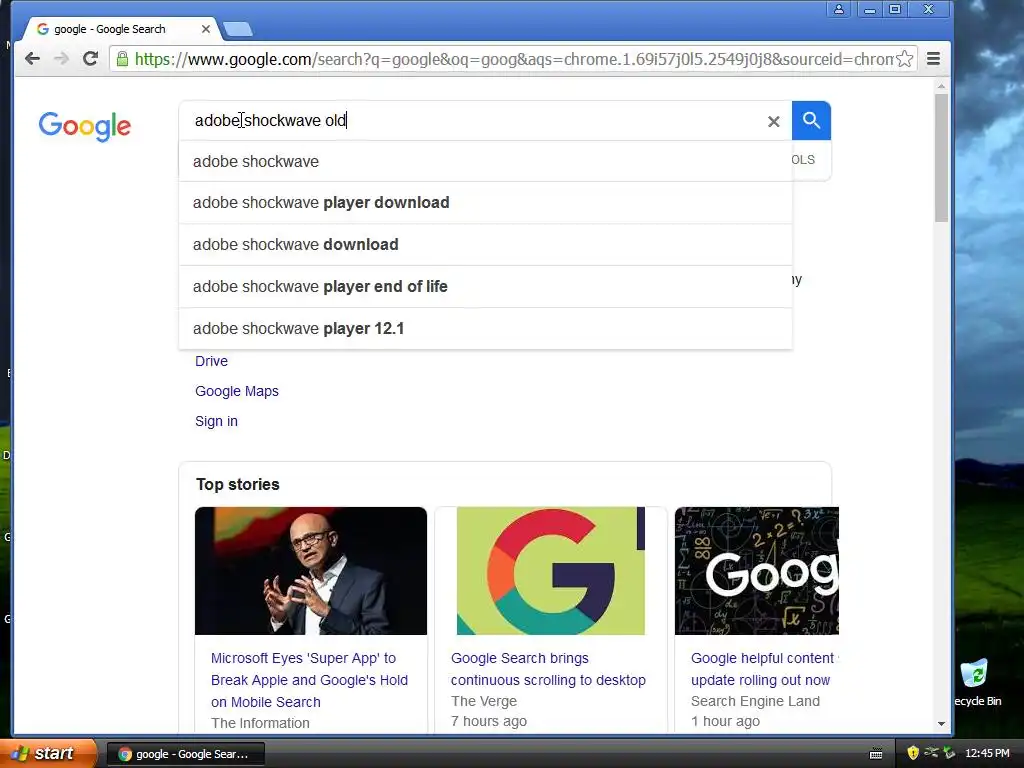Click the Satya Nadella story thumbnail

click(x=311, y=571)
